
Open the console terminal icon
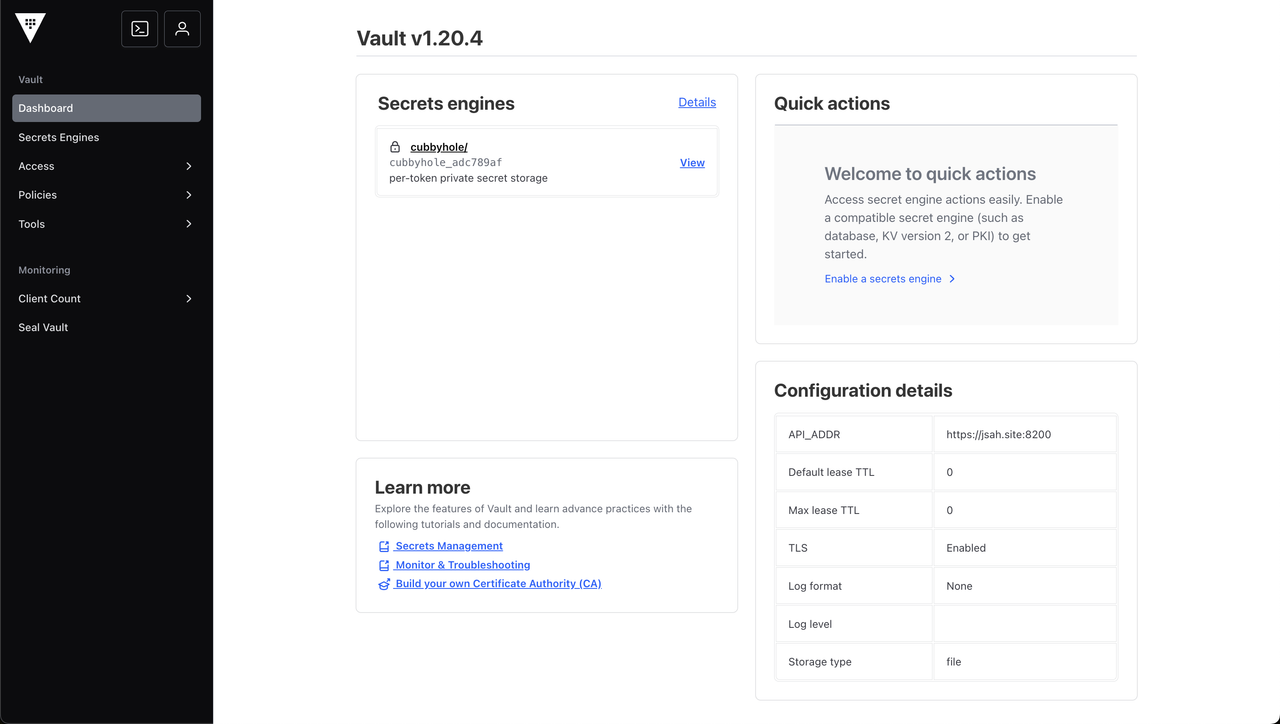coord(140,29)
